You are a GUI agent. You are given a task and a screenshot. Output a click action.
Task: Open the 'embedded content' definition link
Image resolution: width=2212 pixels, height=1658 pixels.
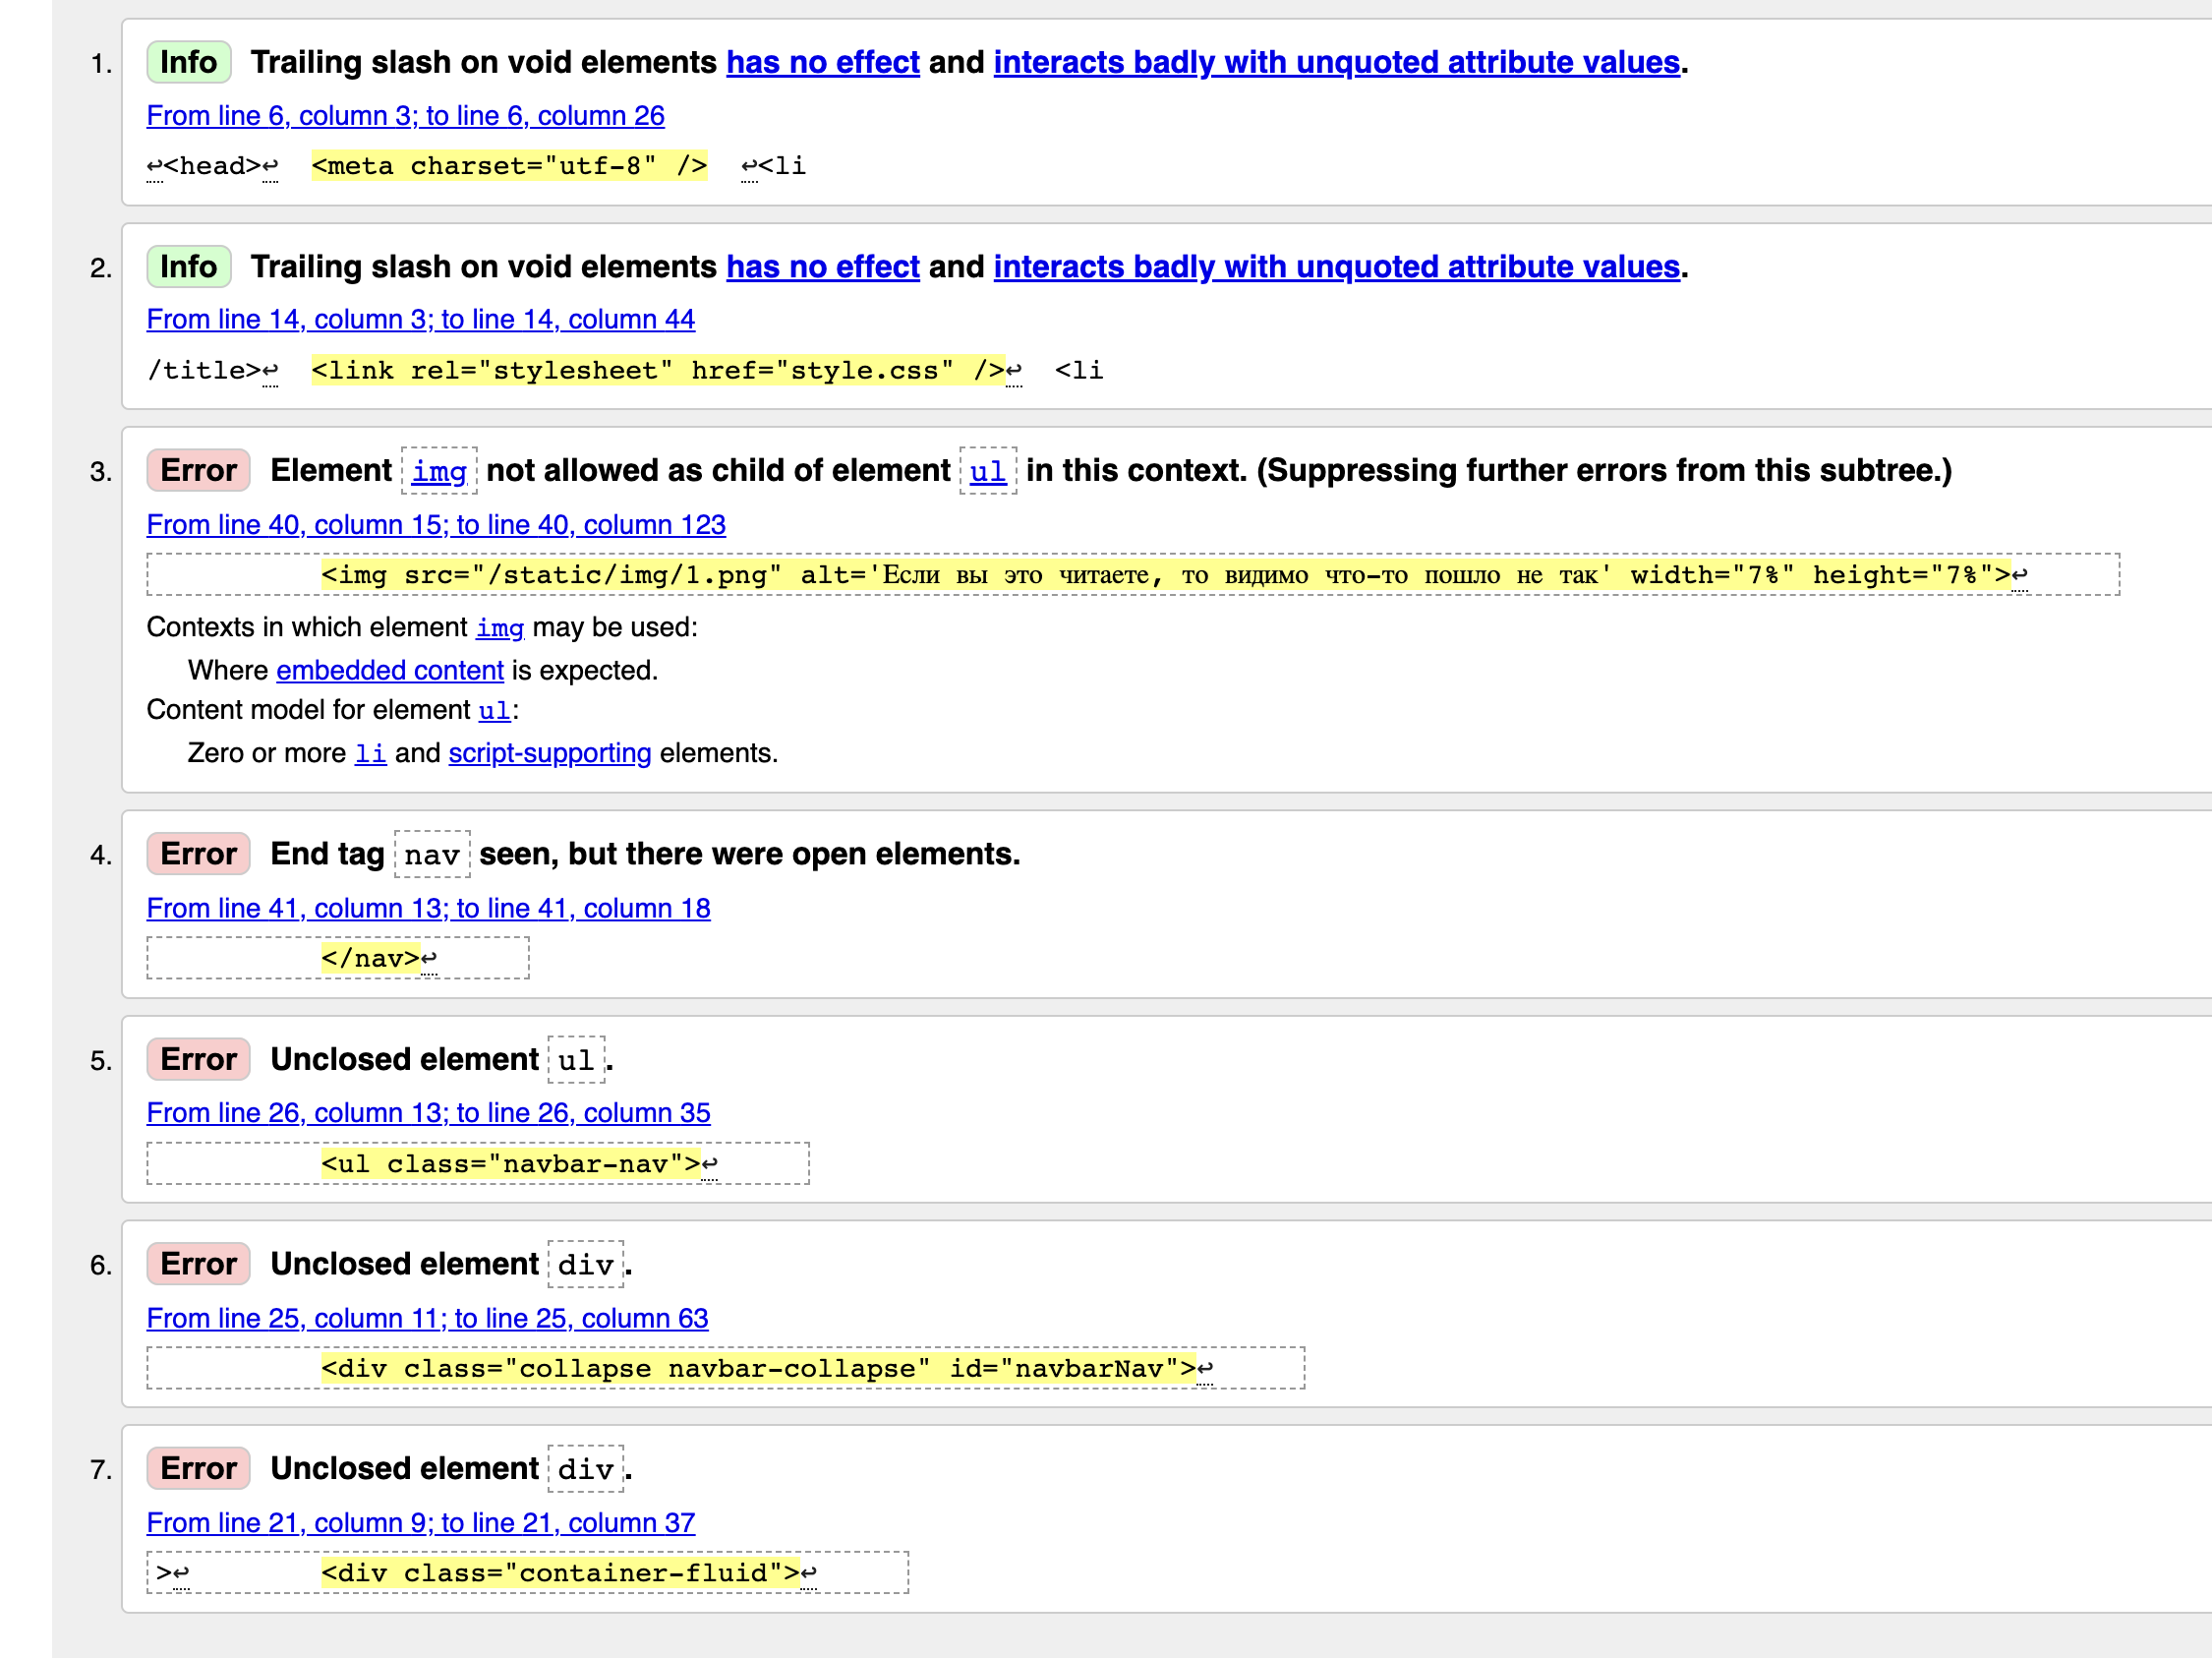(389, 671)
